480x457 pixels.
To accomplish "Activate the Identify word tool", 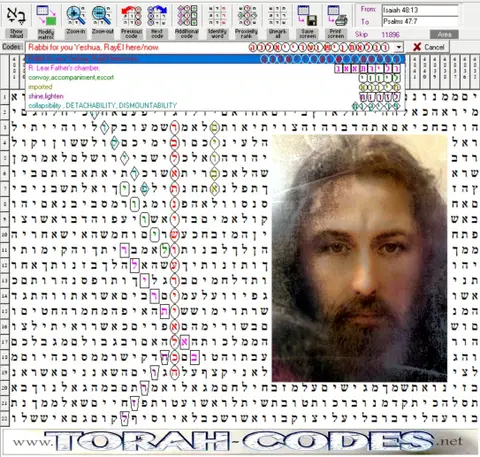I will [x=217, y=21].
